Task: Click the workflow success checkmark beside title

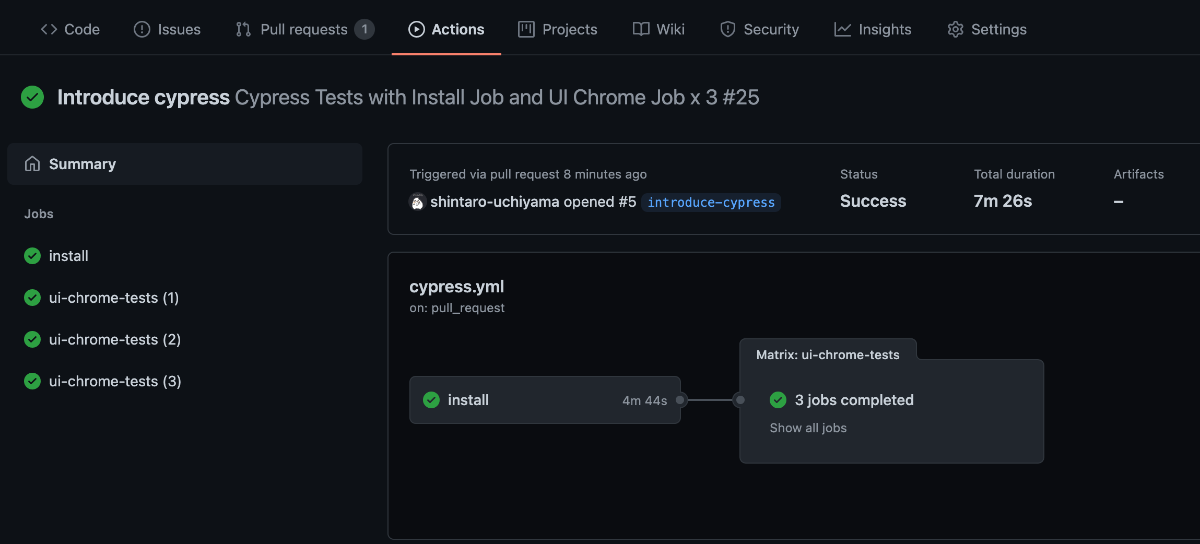Action: tap(33, 97)
